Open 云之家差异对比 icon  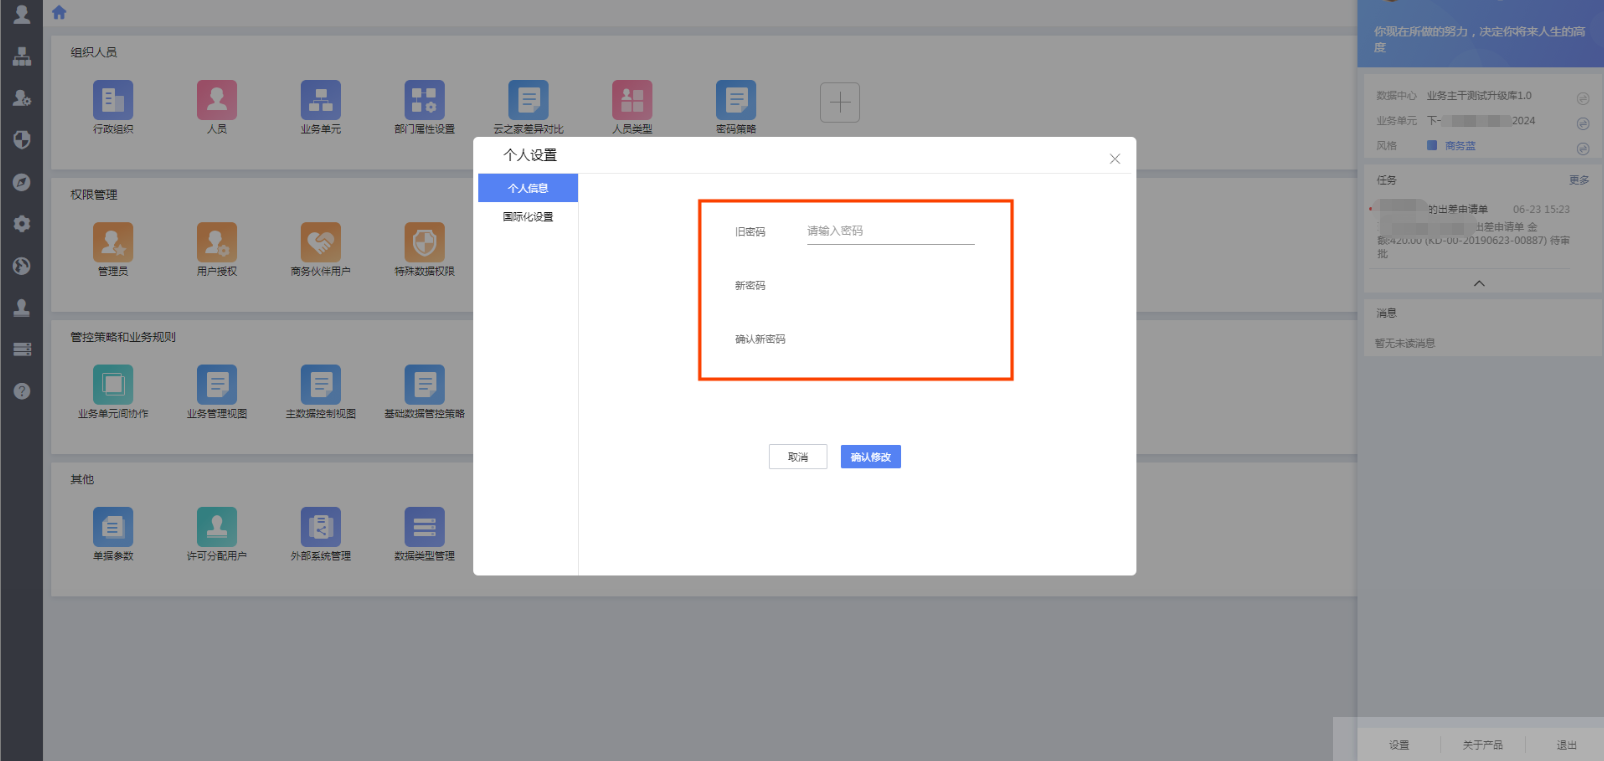tap(528, 100)
